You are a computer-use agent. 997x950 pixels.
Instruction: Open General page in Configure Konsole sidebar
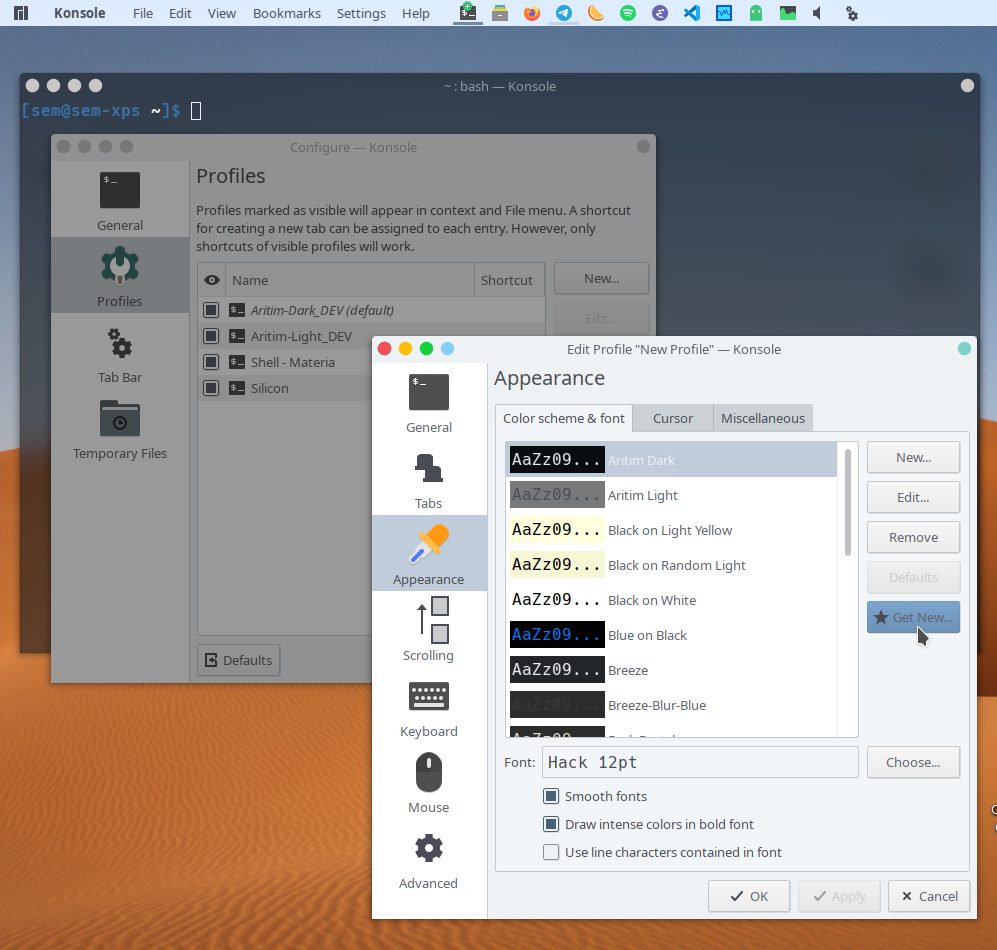pos(120,201)
